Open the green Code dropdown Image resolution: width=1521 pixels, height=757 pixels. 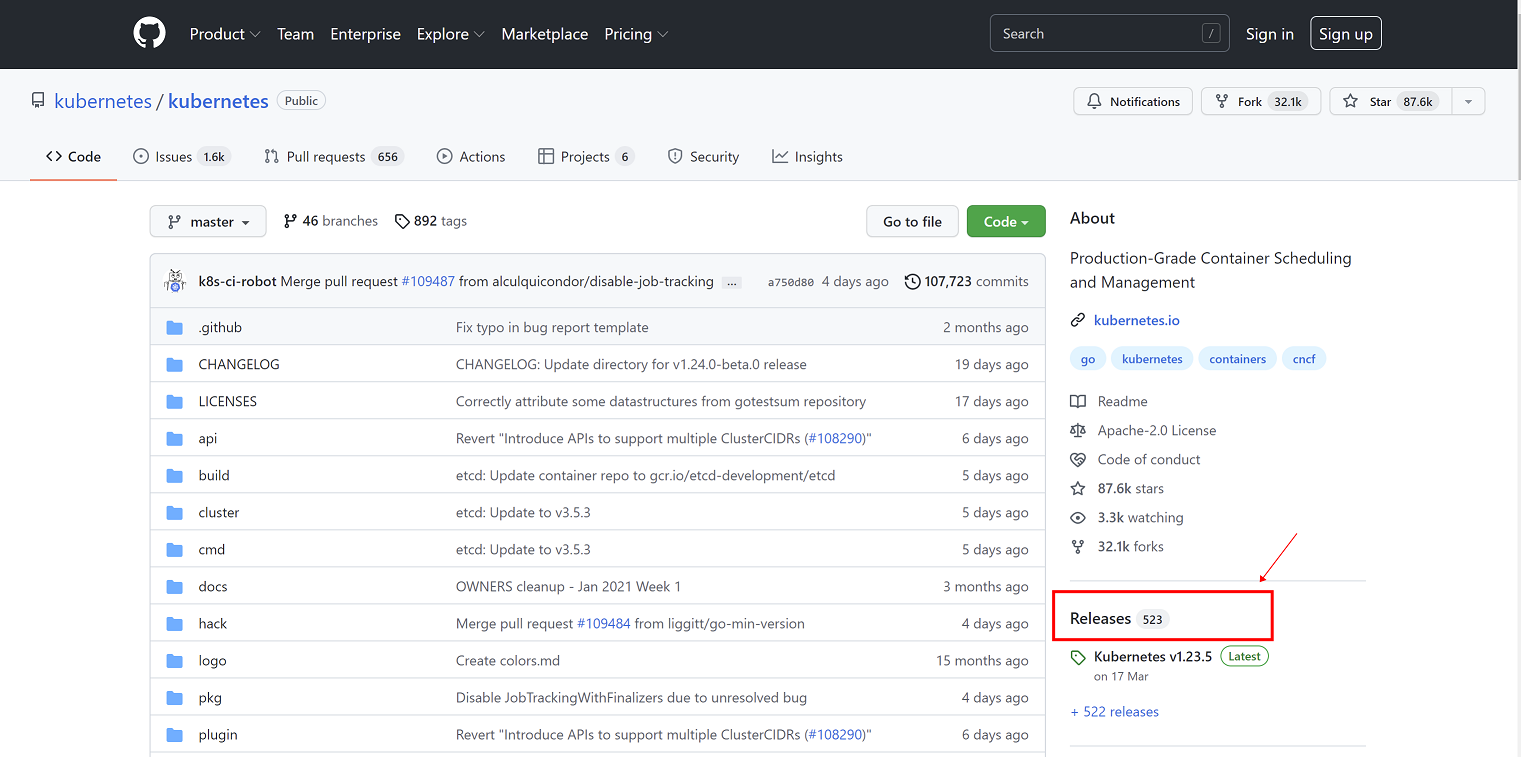(x=1005, y=222)
